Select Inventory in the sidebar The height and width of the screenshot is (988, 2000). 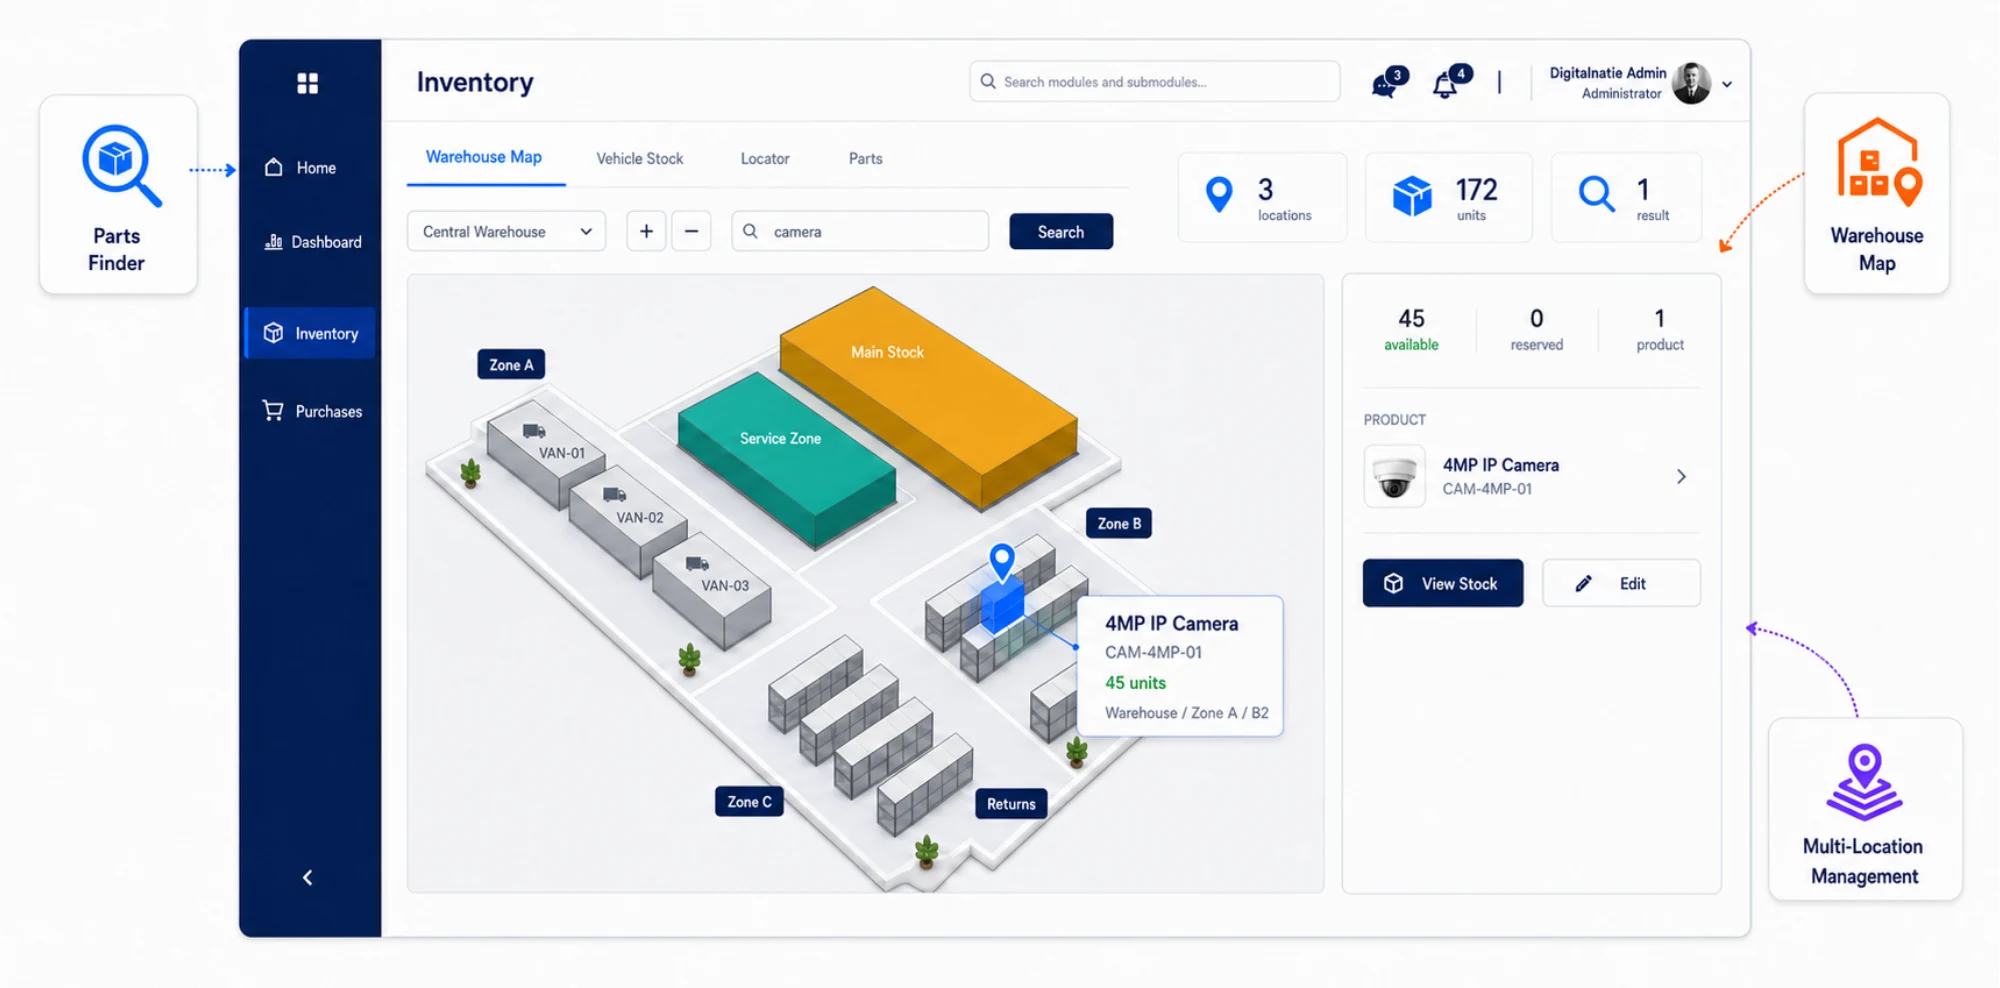click(310, 333)
